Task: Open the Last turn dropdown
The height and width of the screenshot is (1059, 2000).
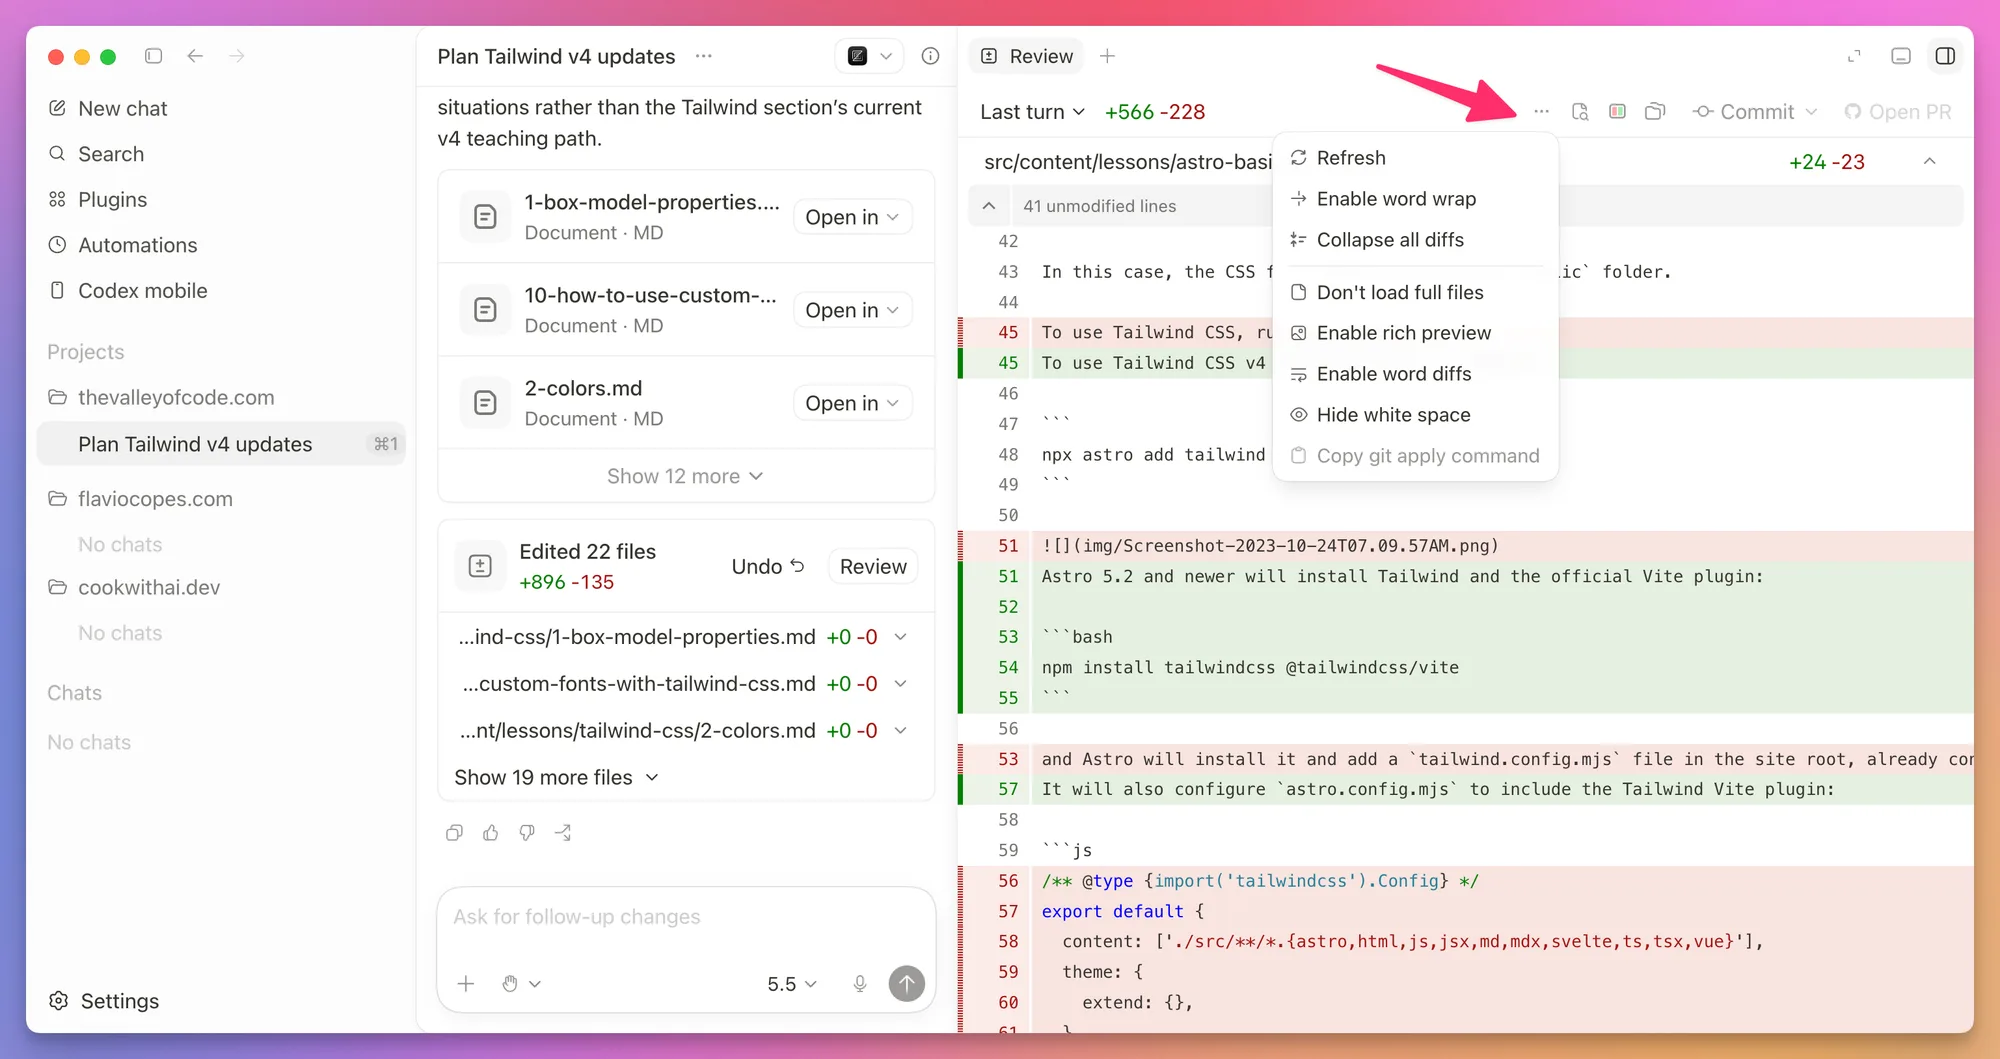Action: coord(1032,112)
